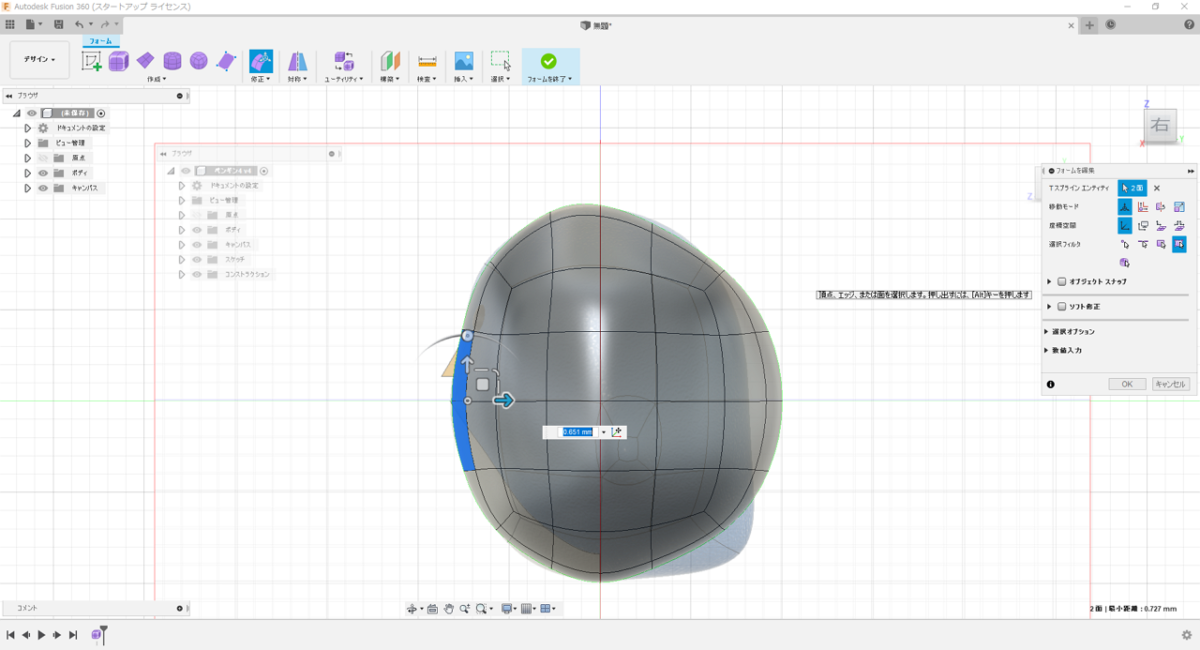Click the ViewCube 右 face
Image resolution: width=1200 pixels, height=650 pixels.
pos(1160,125)
